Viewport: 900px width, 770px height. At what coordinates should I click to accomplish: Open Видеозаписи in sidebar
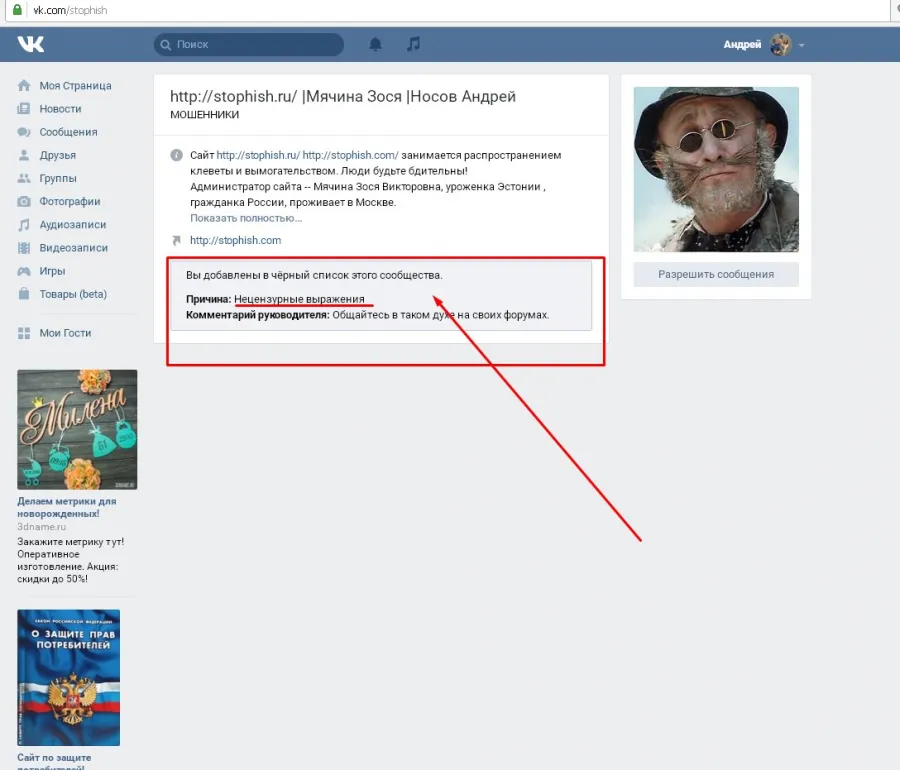[73, 248]
